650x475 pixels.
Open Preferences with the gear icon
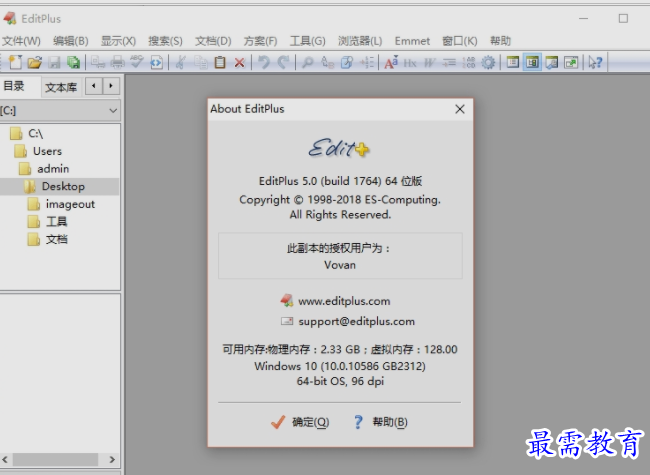[488, 63]
